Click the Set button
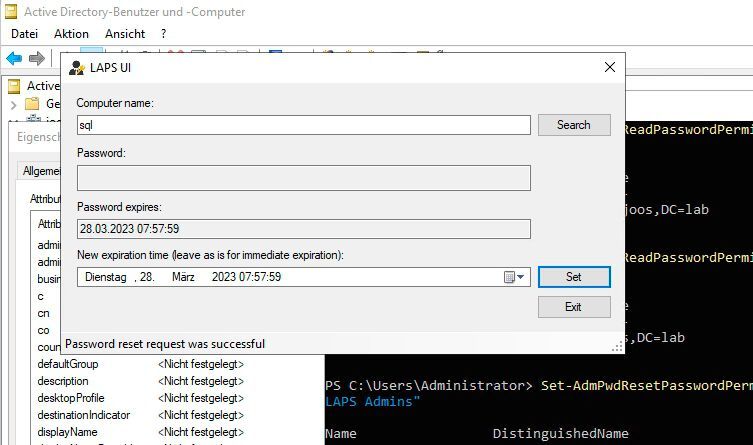 point(574,277)
